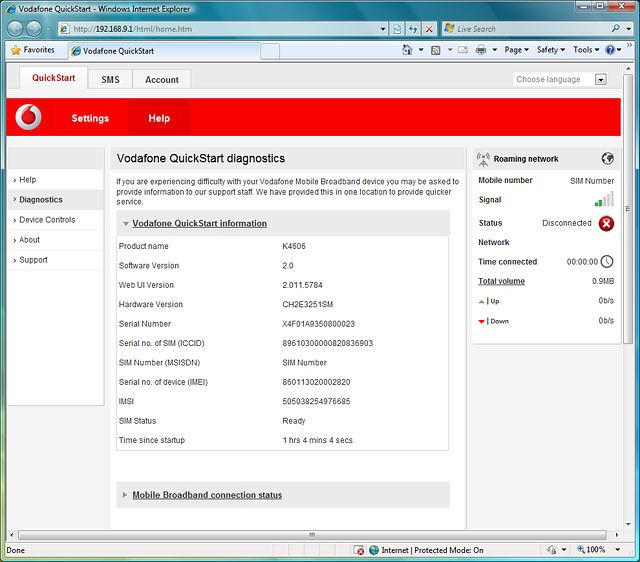Viewport: 640px width, 562px height.
Task: Click the Print icon in command bar
Action: pos(481,50)
